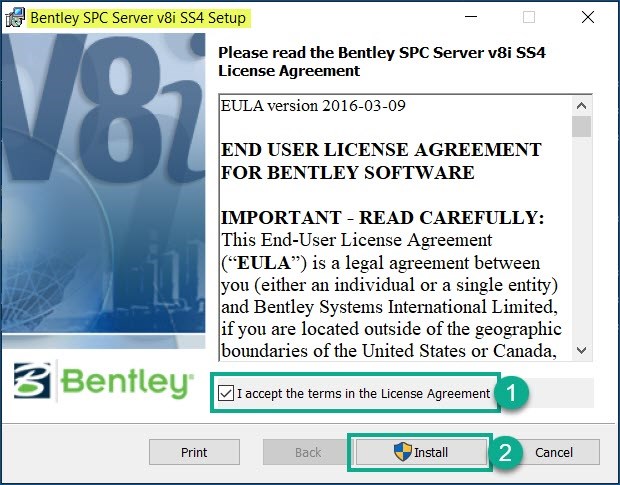The height and width of the screenshot is (485, 620).
Task: Click the license scrollbar up arrow
Action: click(x=581, y=106)
